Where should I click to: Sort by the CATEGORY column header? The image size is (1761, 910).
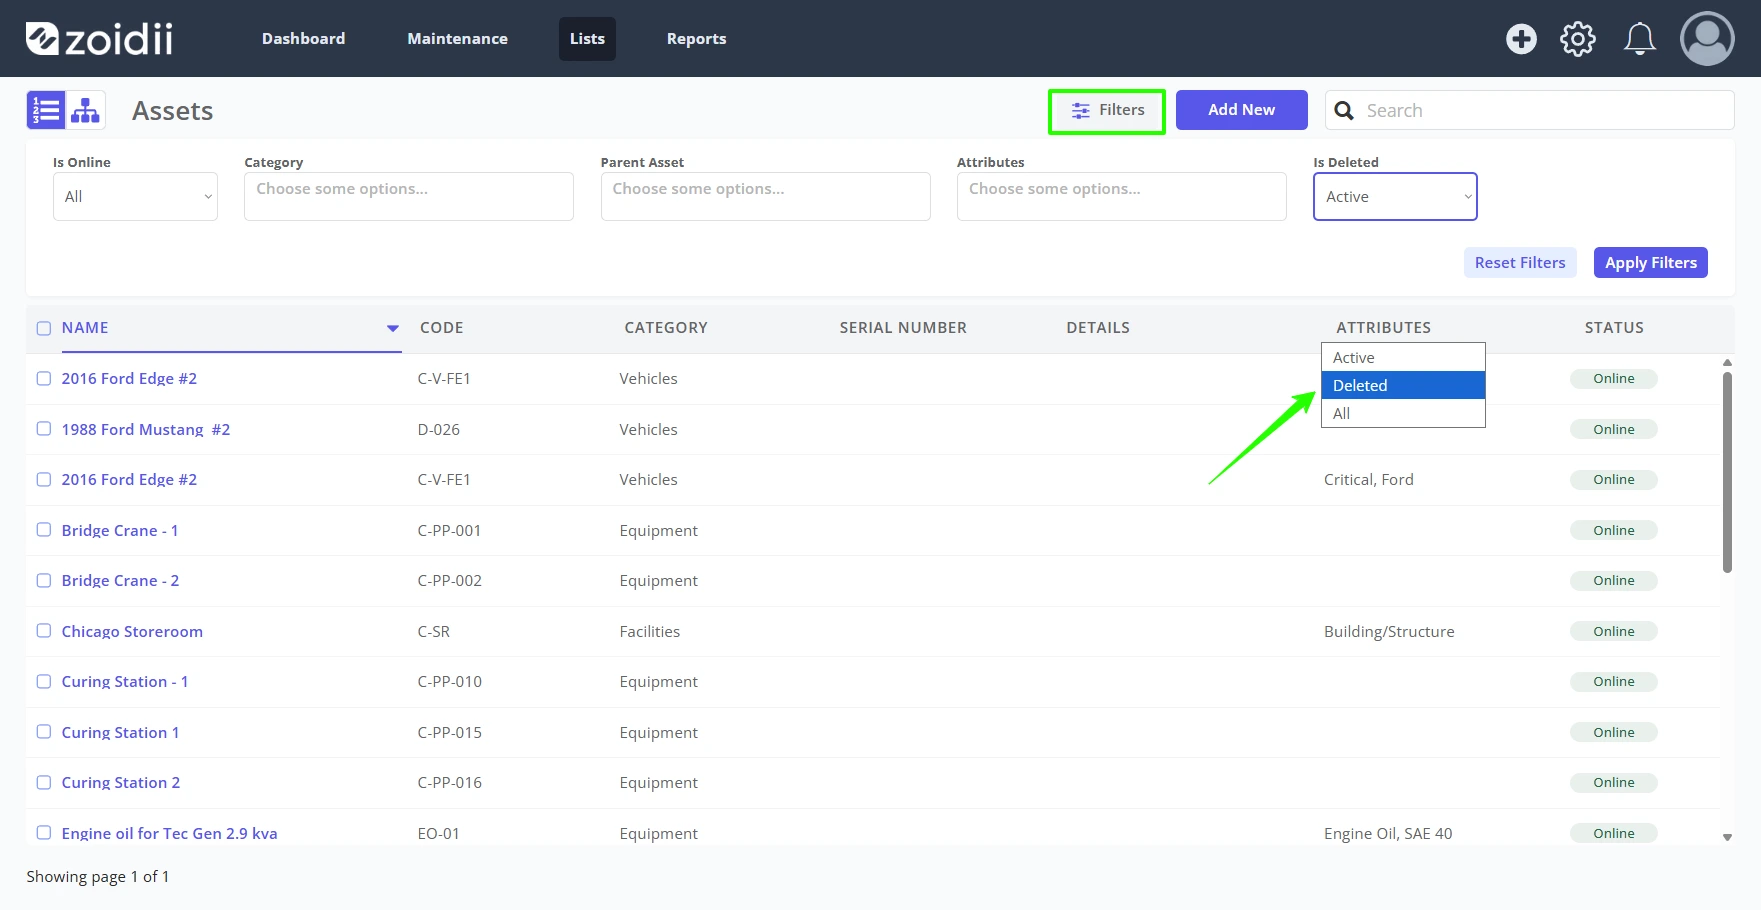[666, 328]
